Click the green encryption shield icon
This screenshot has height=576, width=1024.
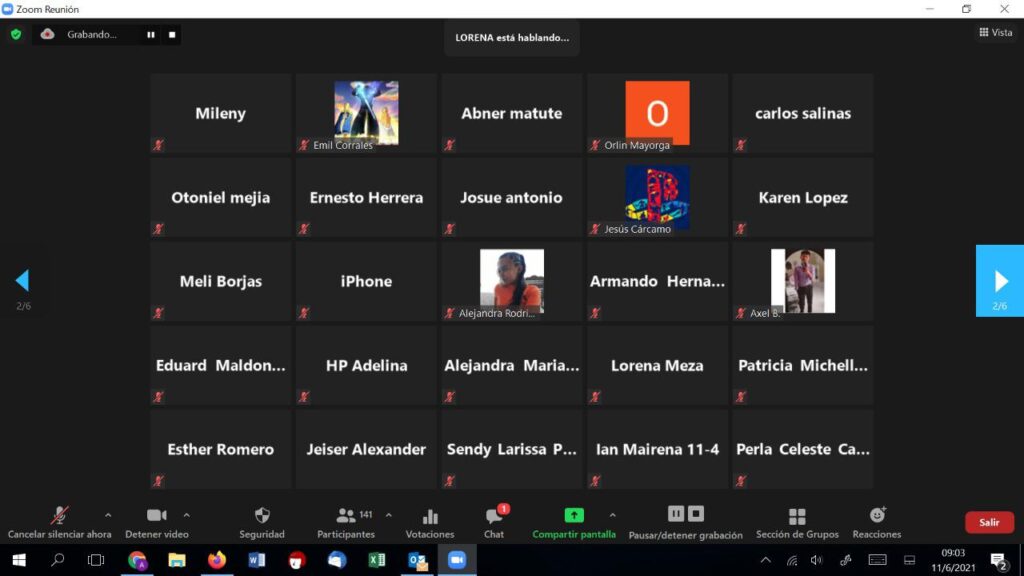(16, 34)
